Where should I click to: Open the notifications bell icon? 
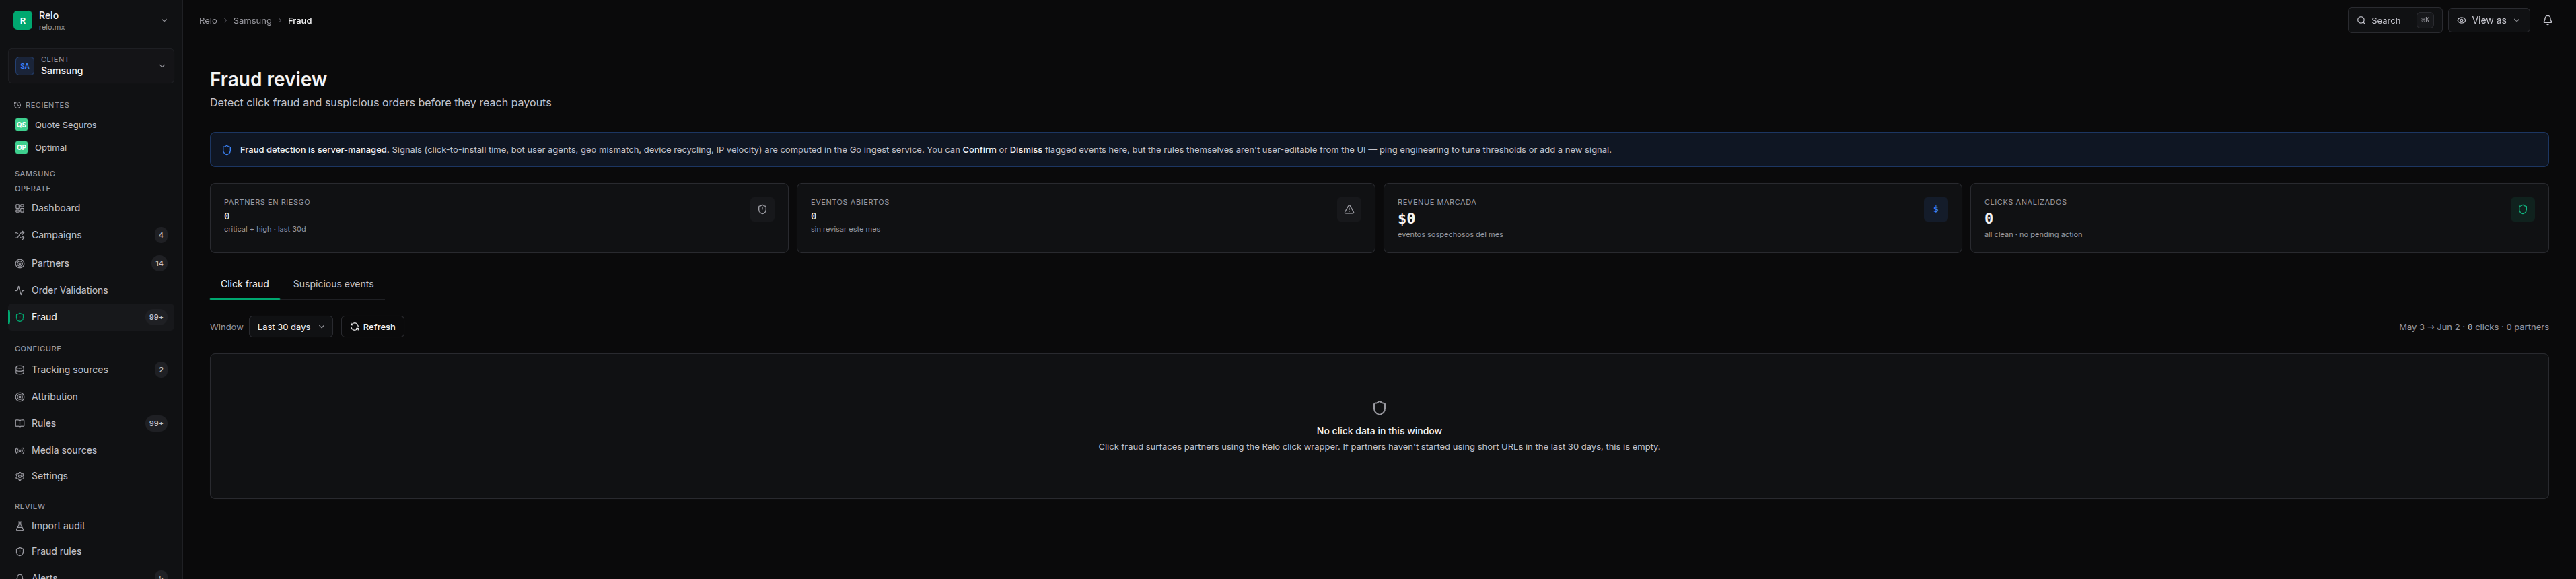[x=2547, y=20]
